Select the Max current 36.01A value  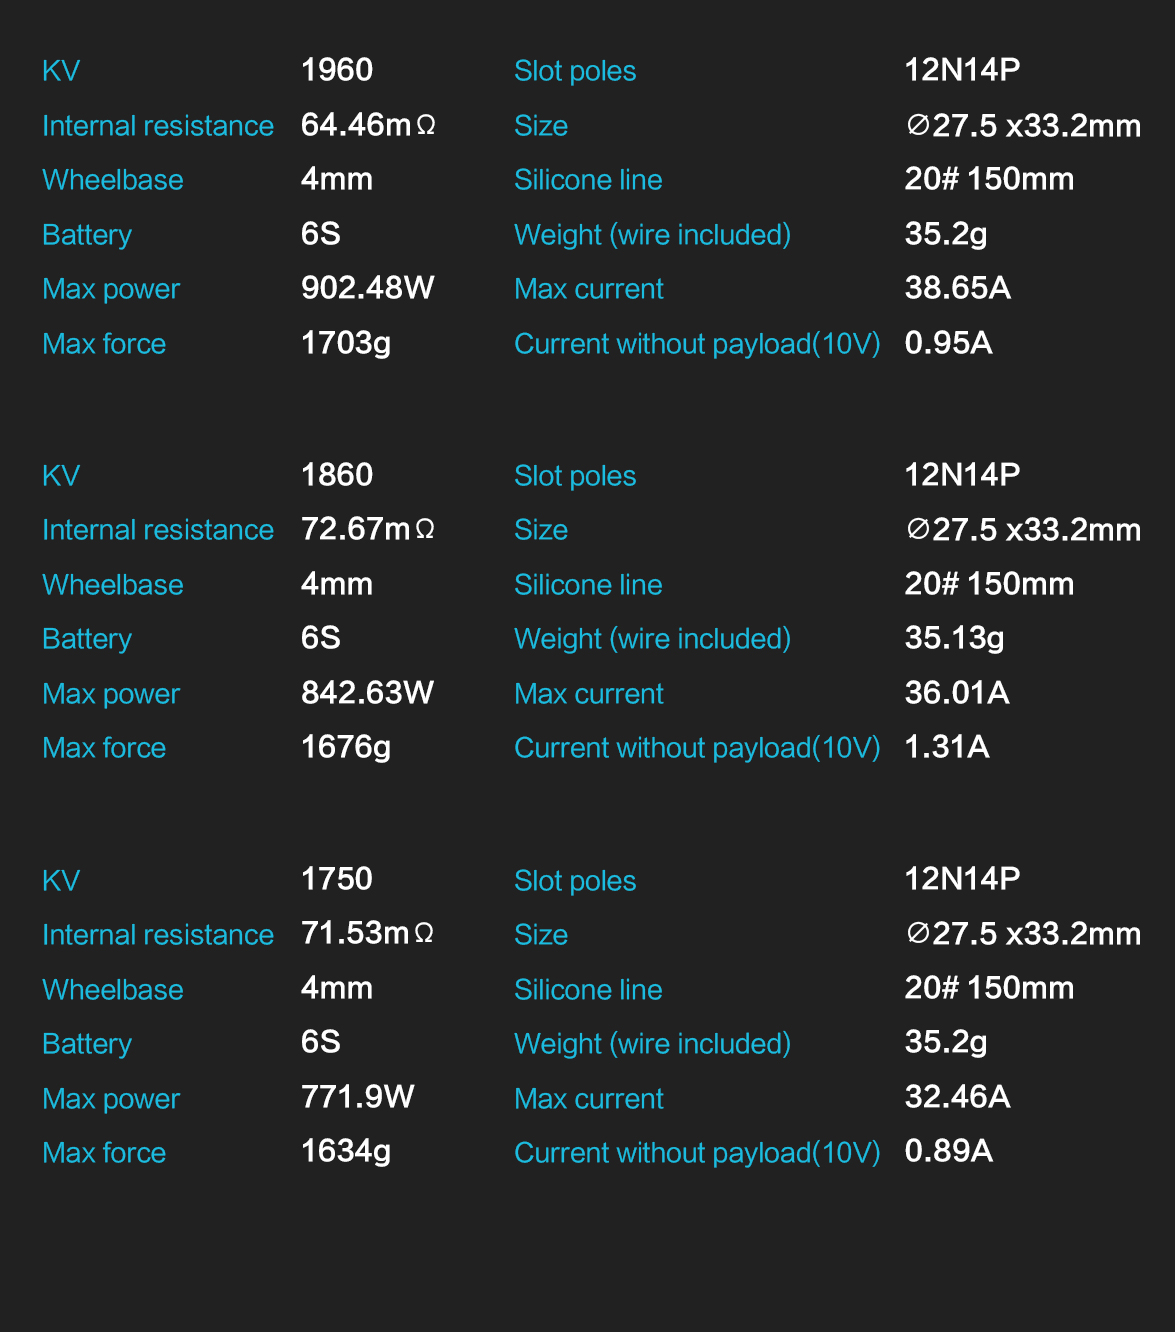pos(957,692)
